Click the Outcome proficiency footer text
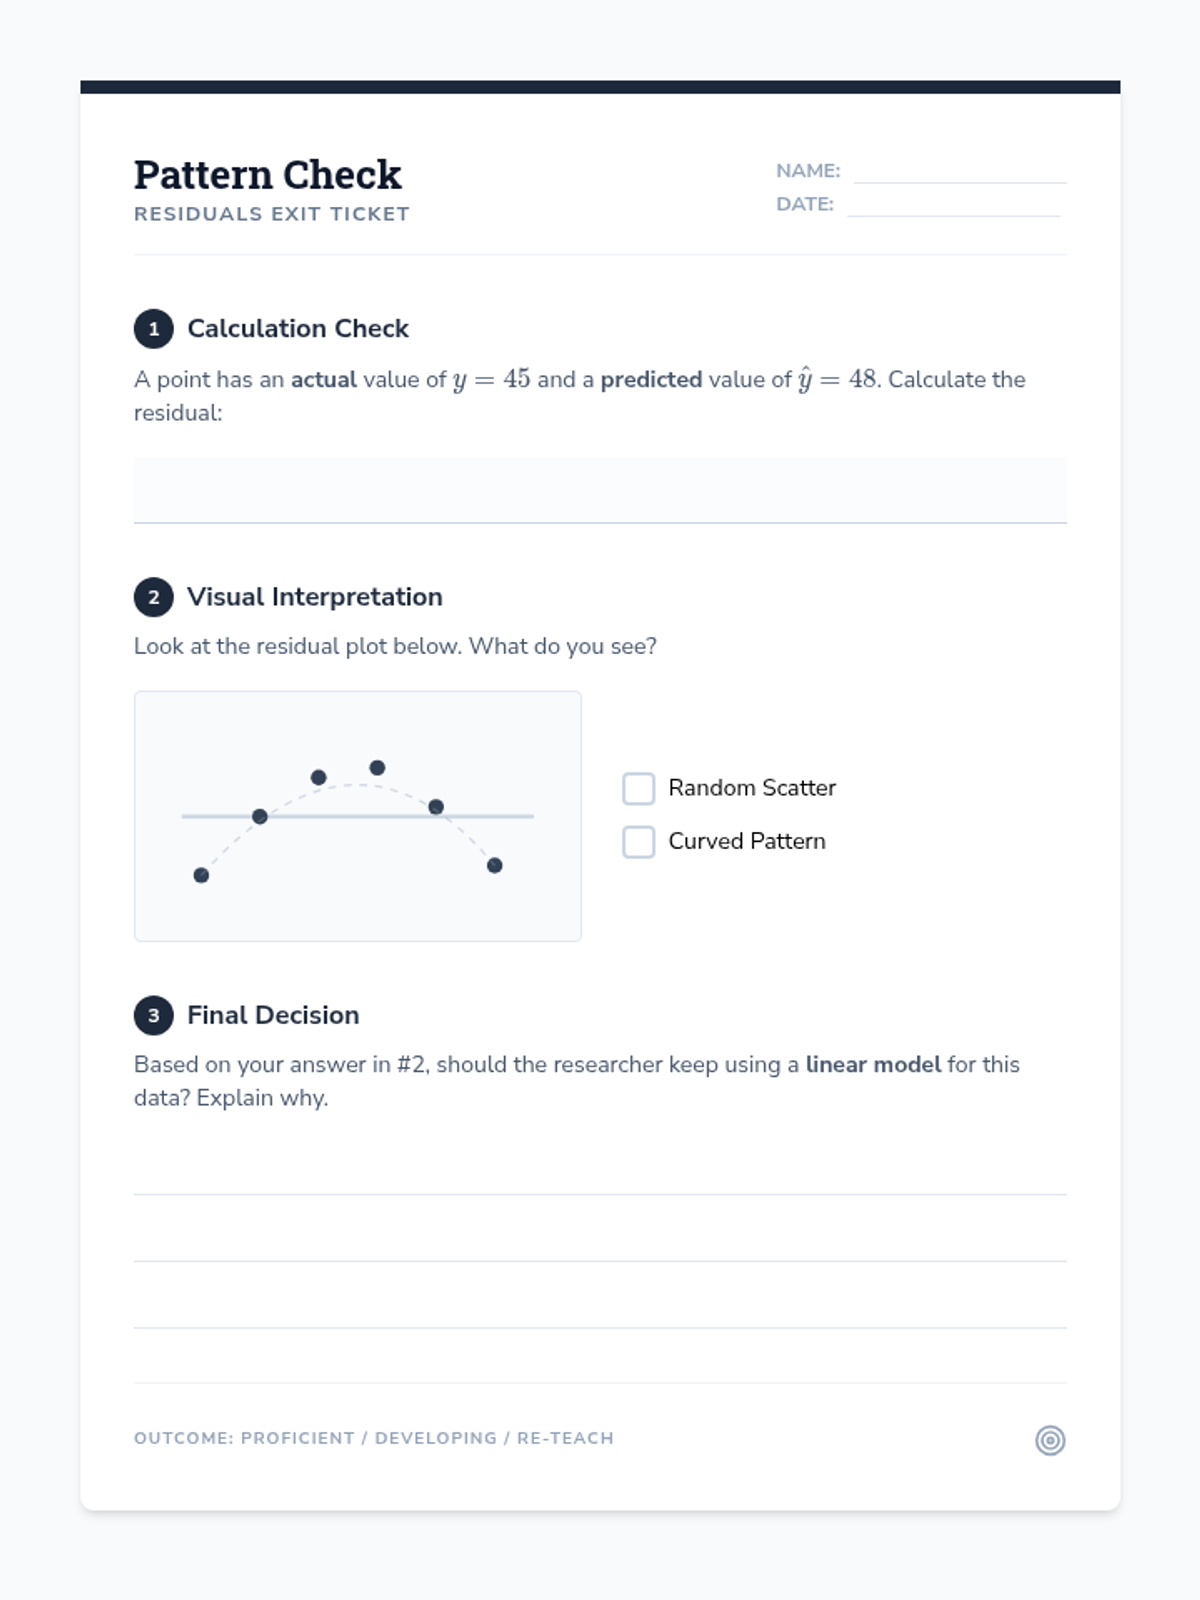Image resolution: width=1200 pixels, height=1600 pixels. (x=374, y=1438)
